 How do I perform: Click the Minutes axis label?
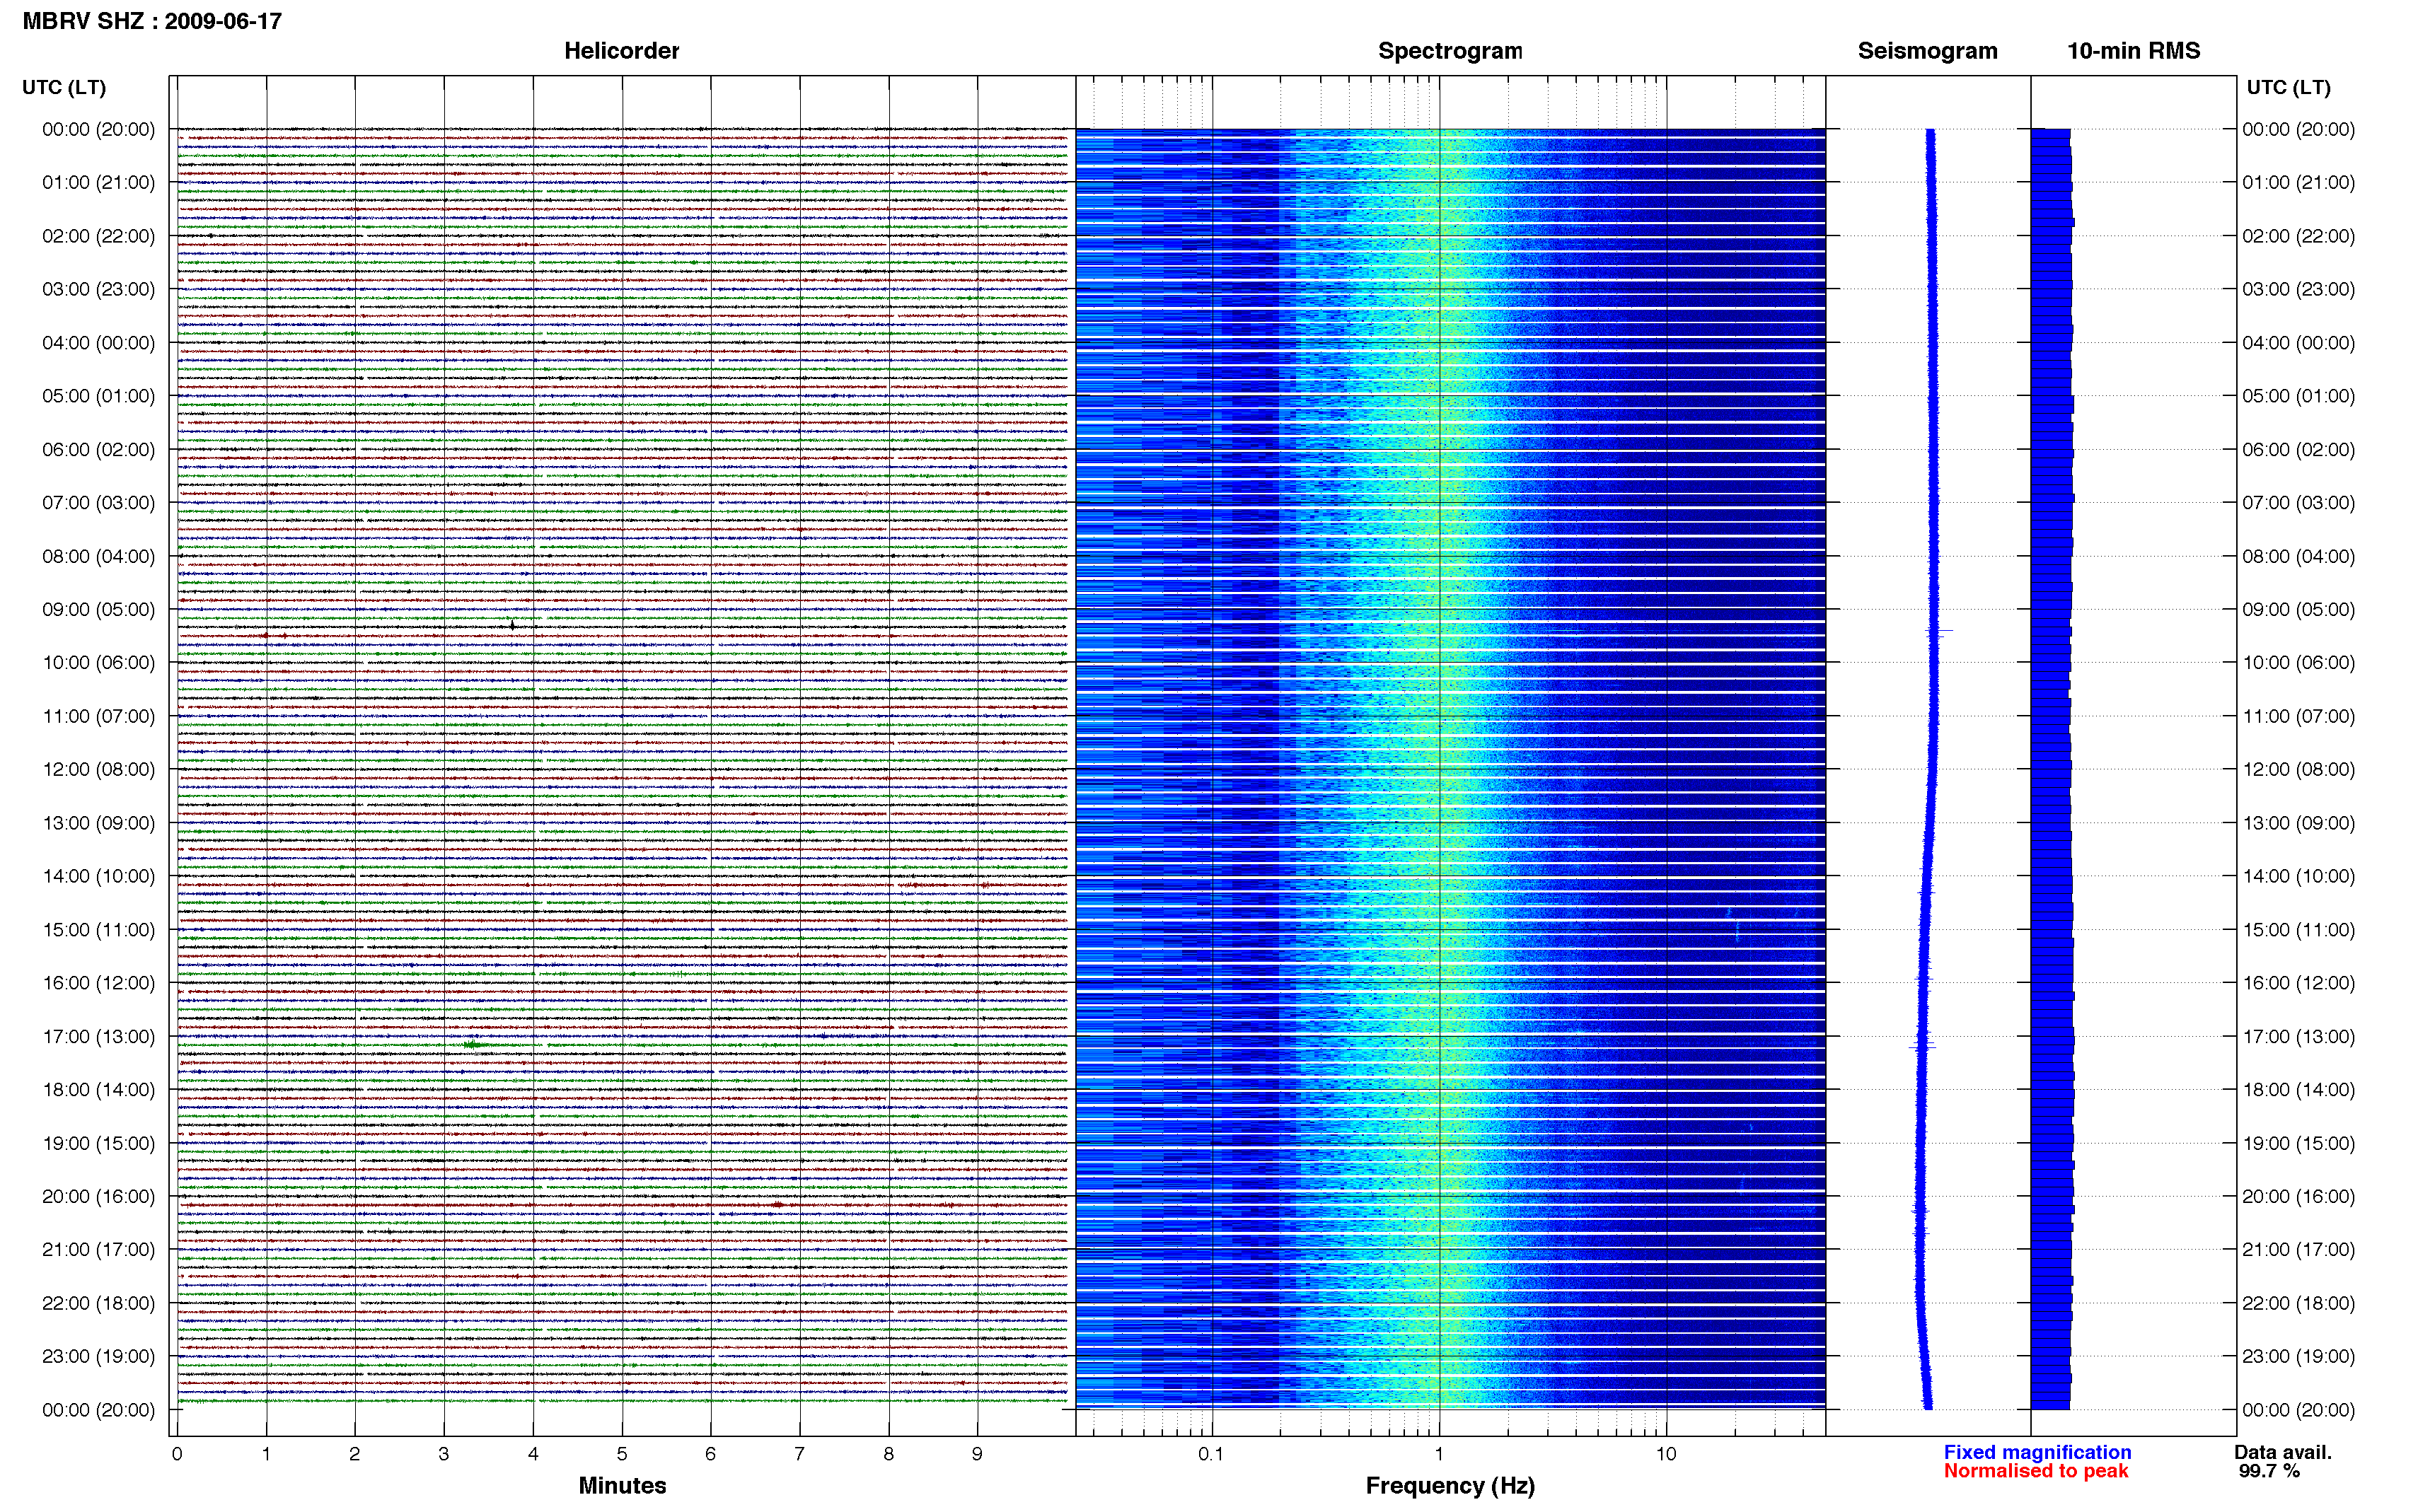622,1485
